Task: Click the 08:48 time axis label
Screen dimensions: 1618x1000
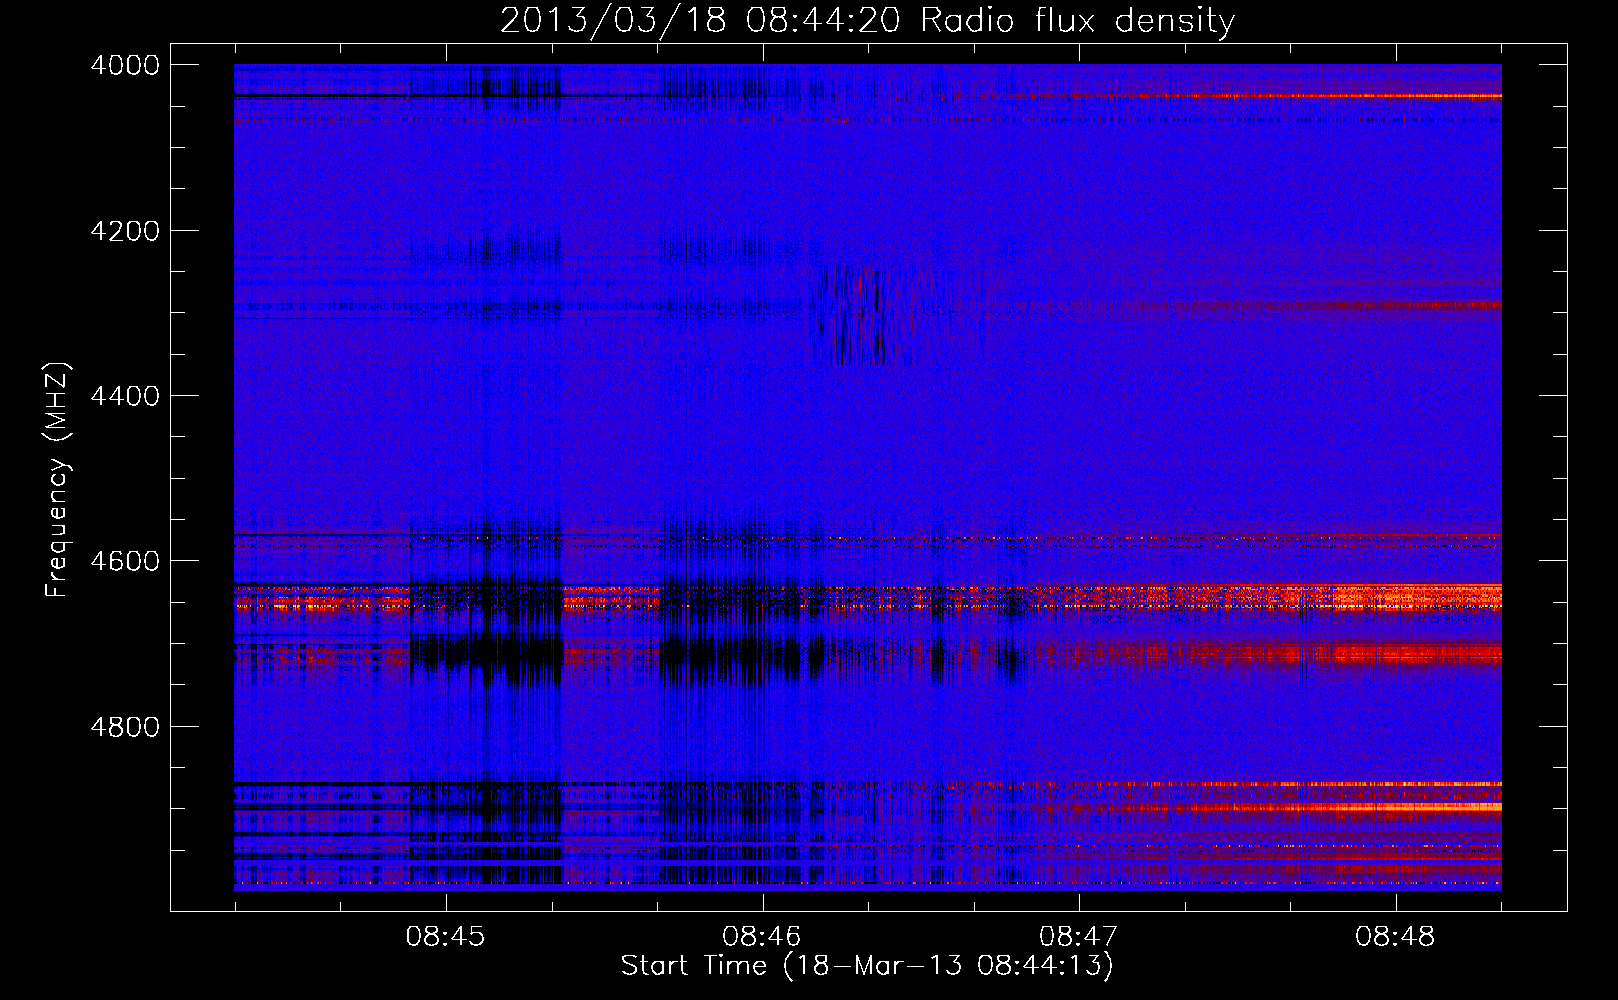Action: tap(1395, 937)
